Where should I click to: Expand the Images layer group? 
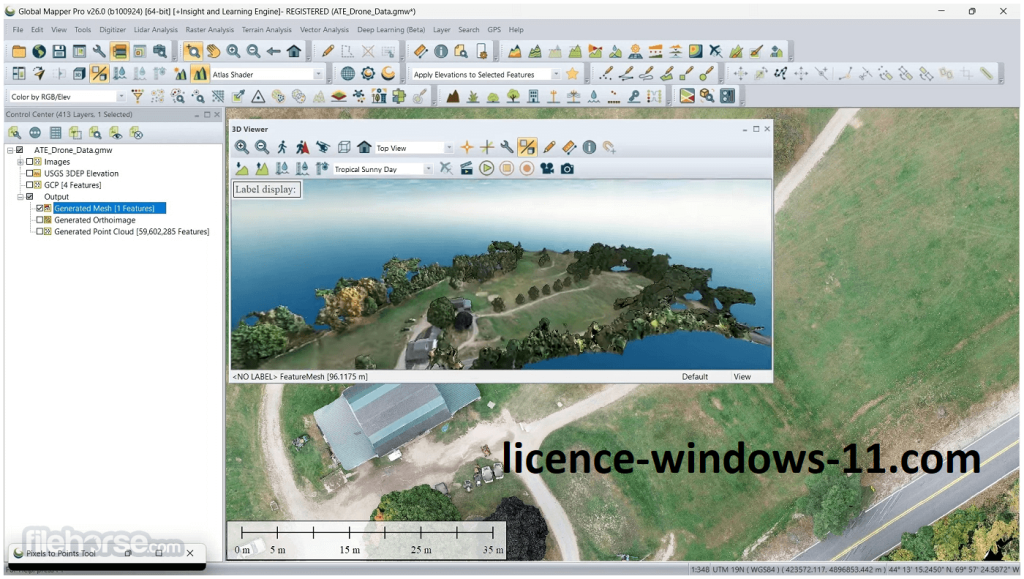tap(20, 162)
